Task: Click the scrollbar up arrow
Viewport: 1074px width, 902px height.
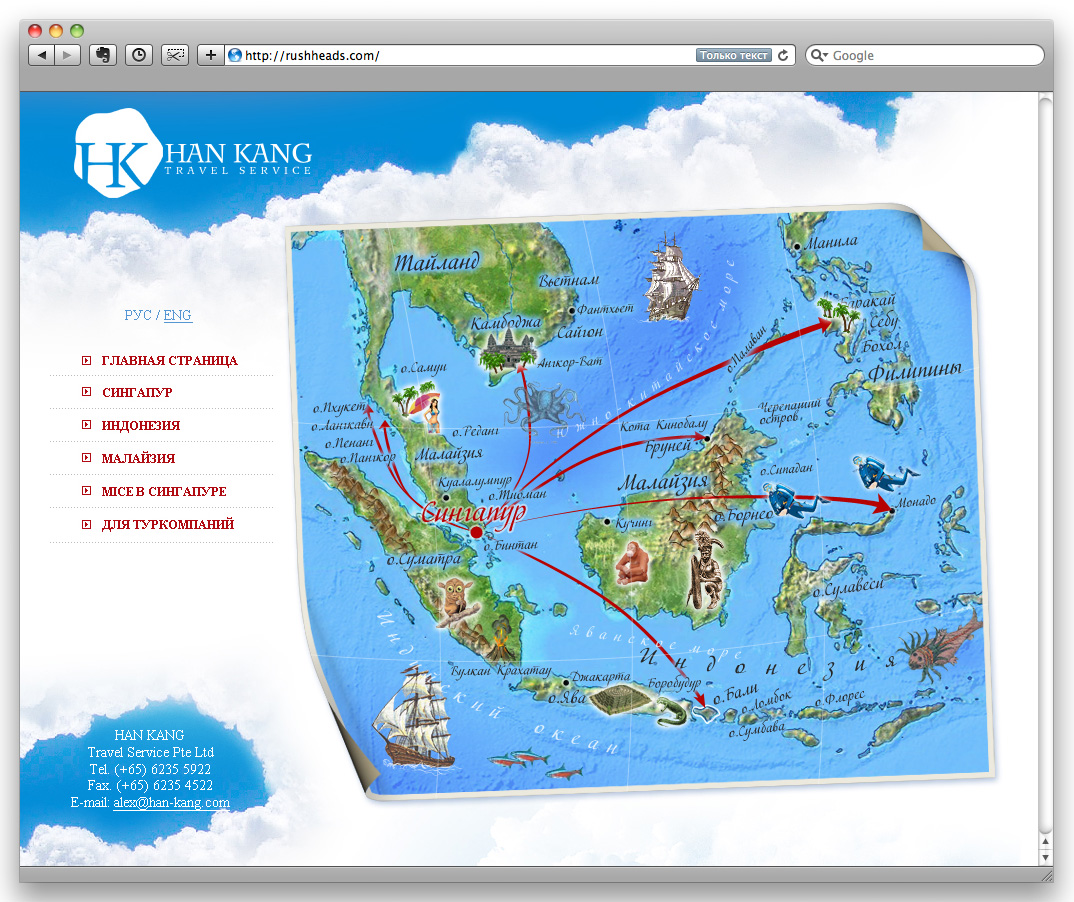Action: coord(1045,841)
